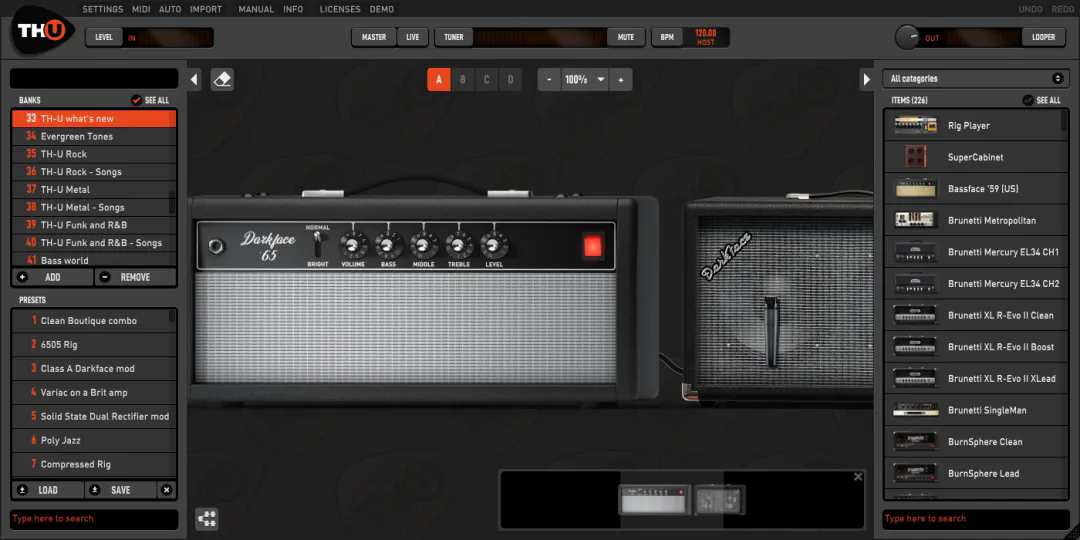This screenshot has width=1080, height=540.
Task: Switch to scene B tab
Action: click(463, 80)
